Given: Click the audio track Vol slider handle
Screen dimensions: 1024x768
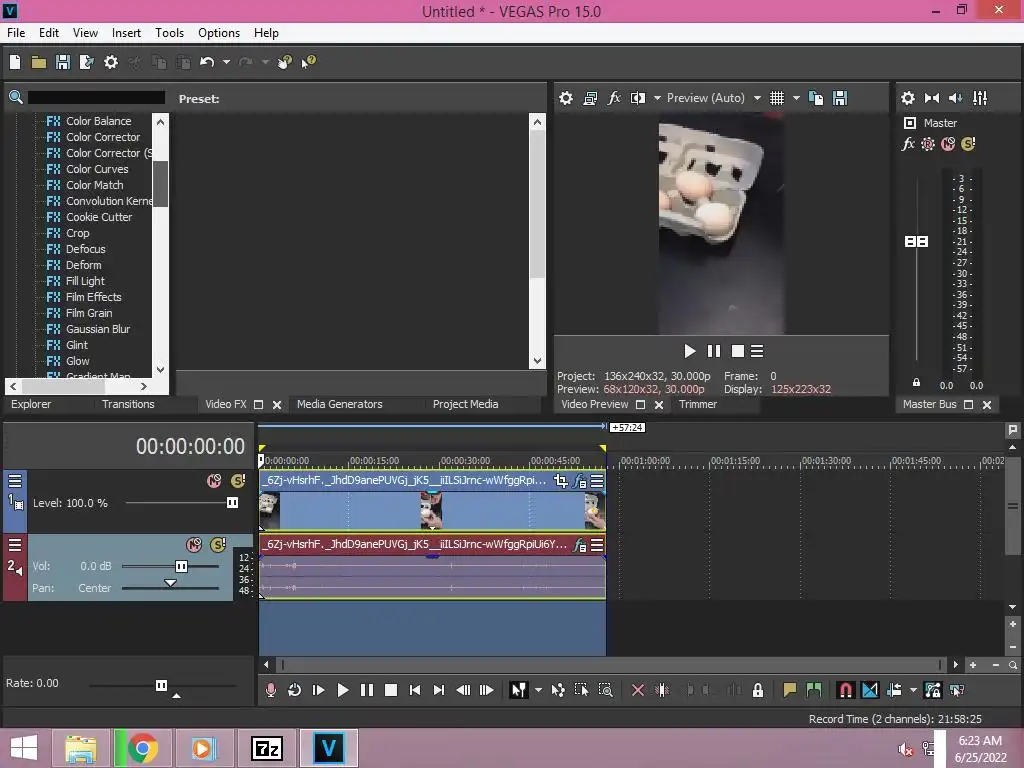Looking at the screenshot, I should pos(182,566).
